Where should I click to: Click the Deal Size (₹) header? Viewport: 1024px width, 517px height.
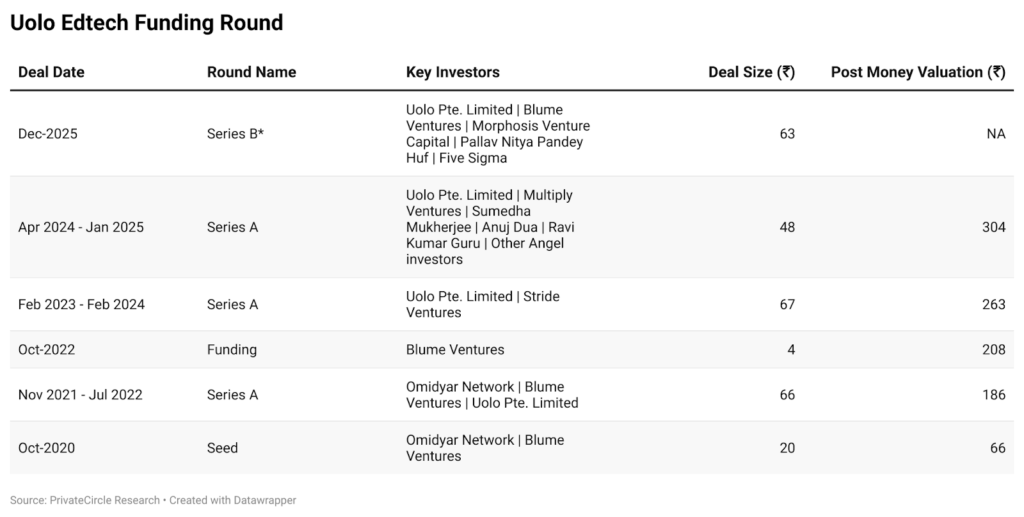click(x=751, y=72)
